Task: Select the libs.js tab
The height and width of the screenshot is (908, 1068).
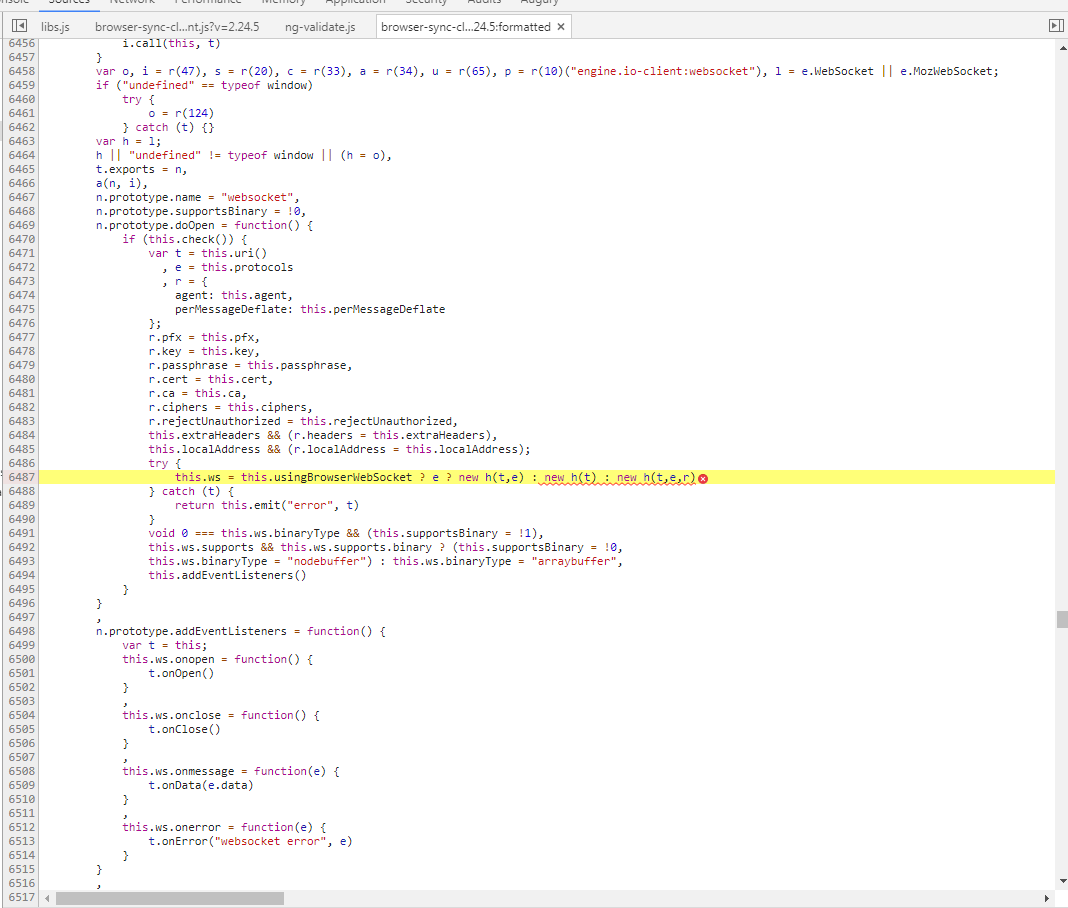Action: (55, 27)
